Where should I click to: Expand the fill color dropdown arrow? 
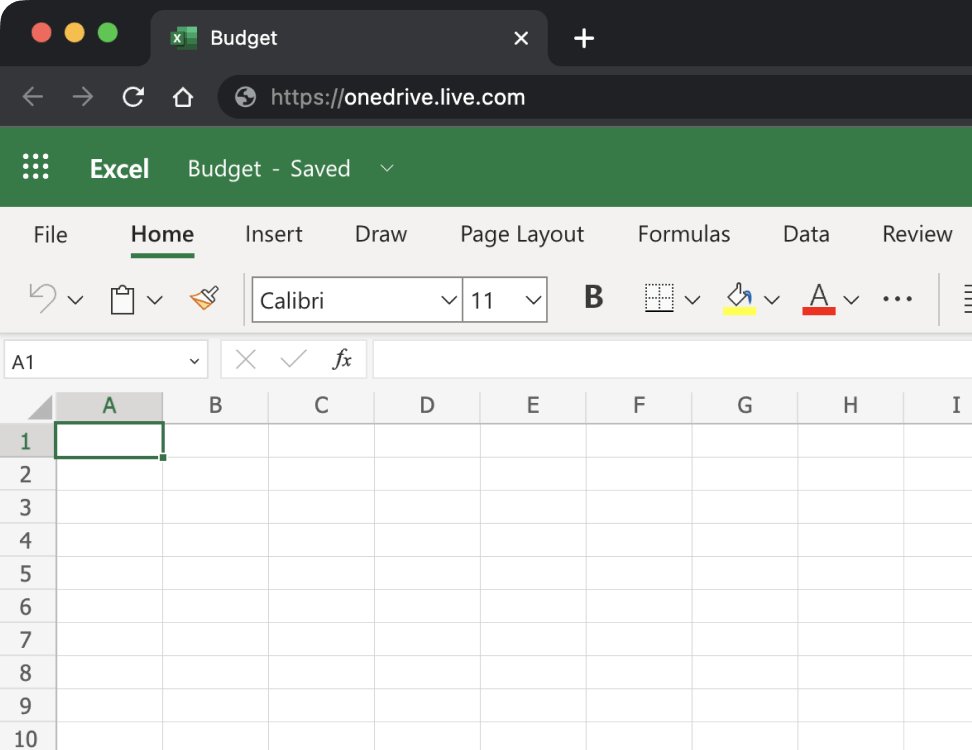(x=772, y=300)
